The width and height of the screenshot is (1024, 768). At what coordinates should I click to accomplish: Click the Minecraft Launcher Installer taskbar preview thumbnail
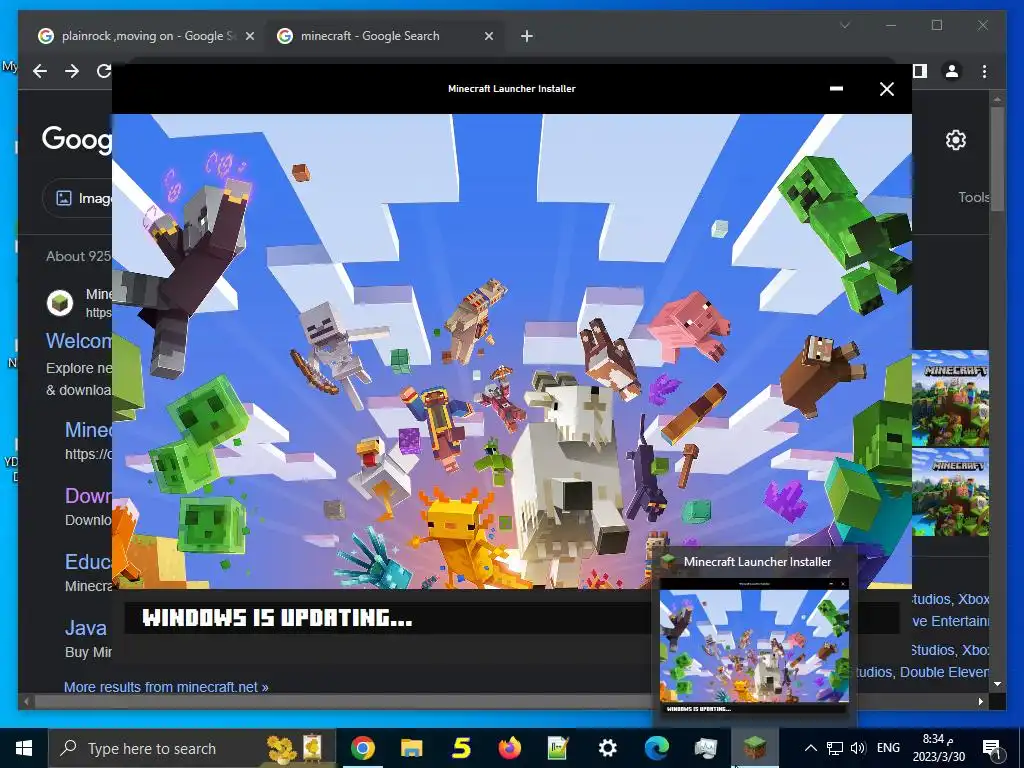754,647
